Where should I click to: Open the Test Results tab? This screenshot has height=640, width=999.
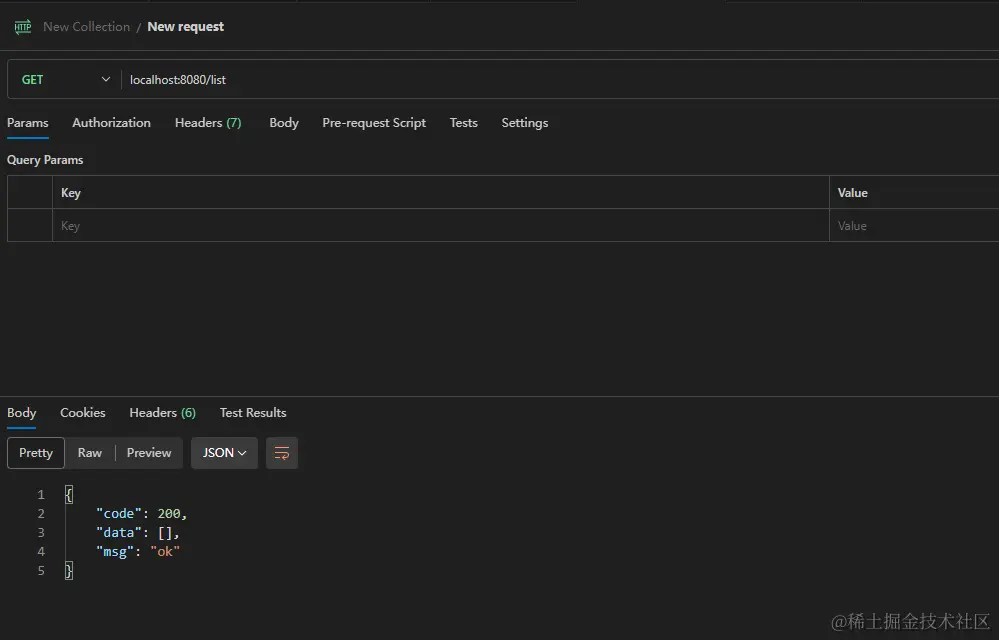253,413
